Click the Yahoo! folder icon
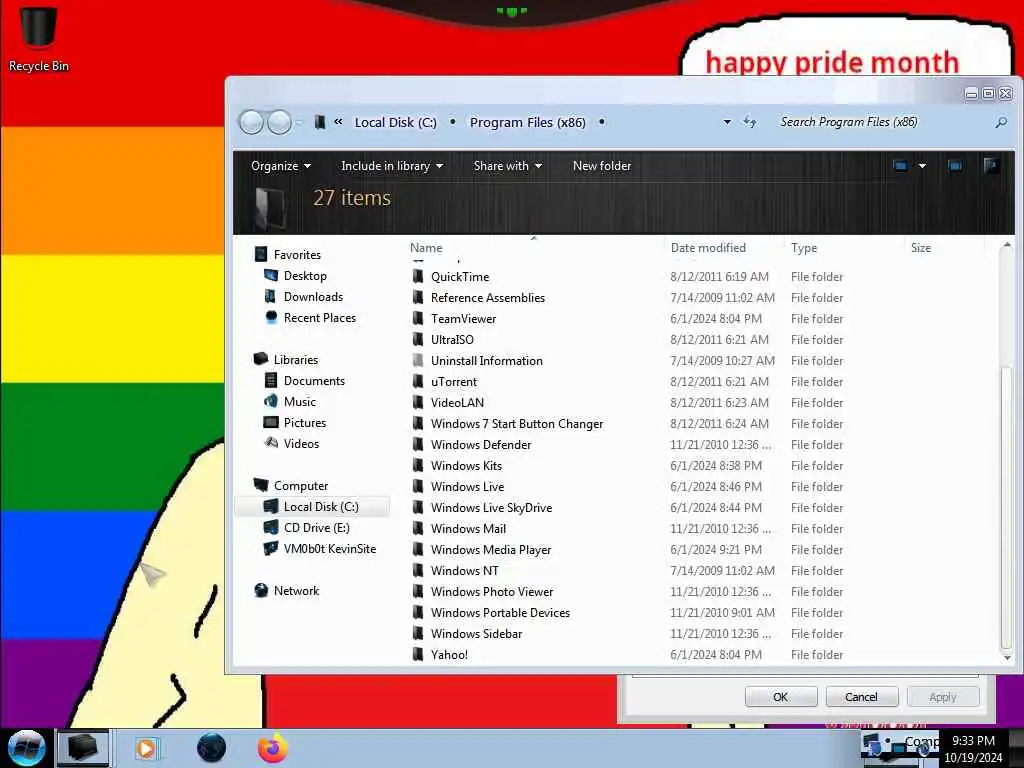This screenshot has width=1024, height=768. coord(418,654)
